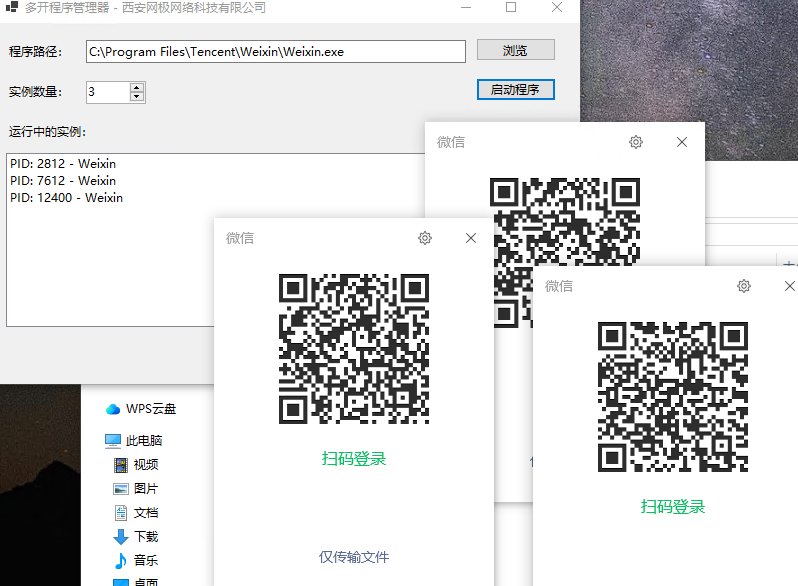Click 扫码登录 text in middle WeChat window
Screen dimensions: 798x586
(x=354, y=459)
